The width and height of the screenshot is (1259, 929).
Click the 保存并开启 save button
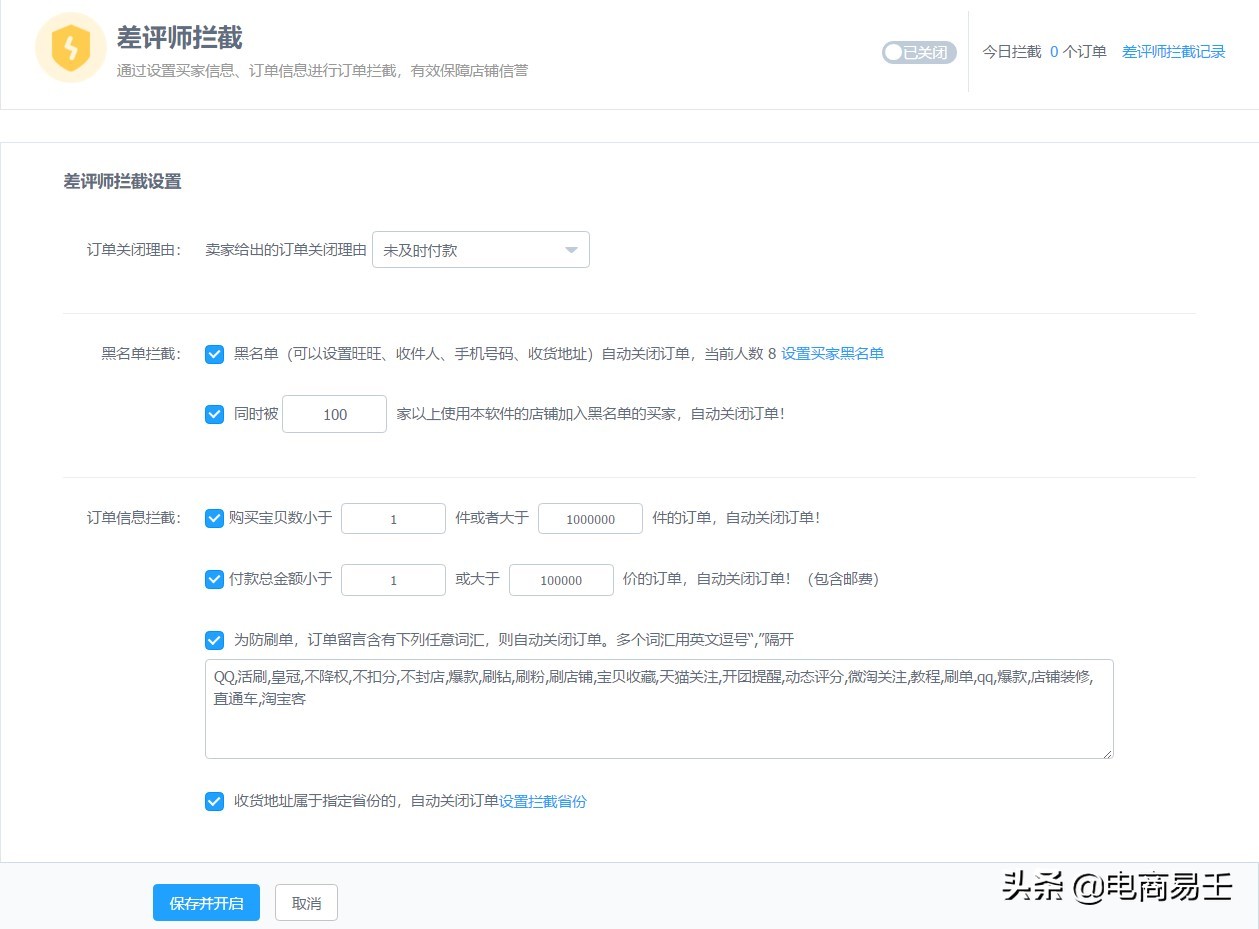[206, 902]
